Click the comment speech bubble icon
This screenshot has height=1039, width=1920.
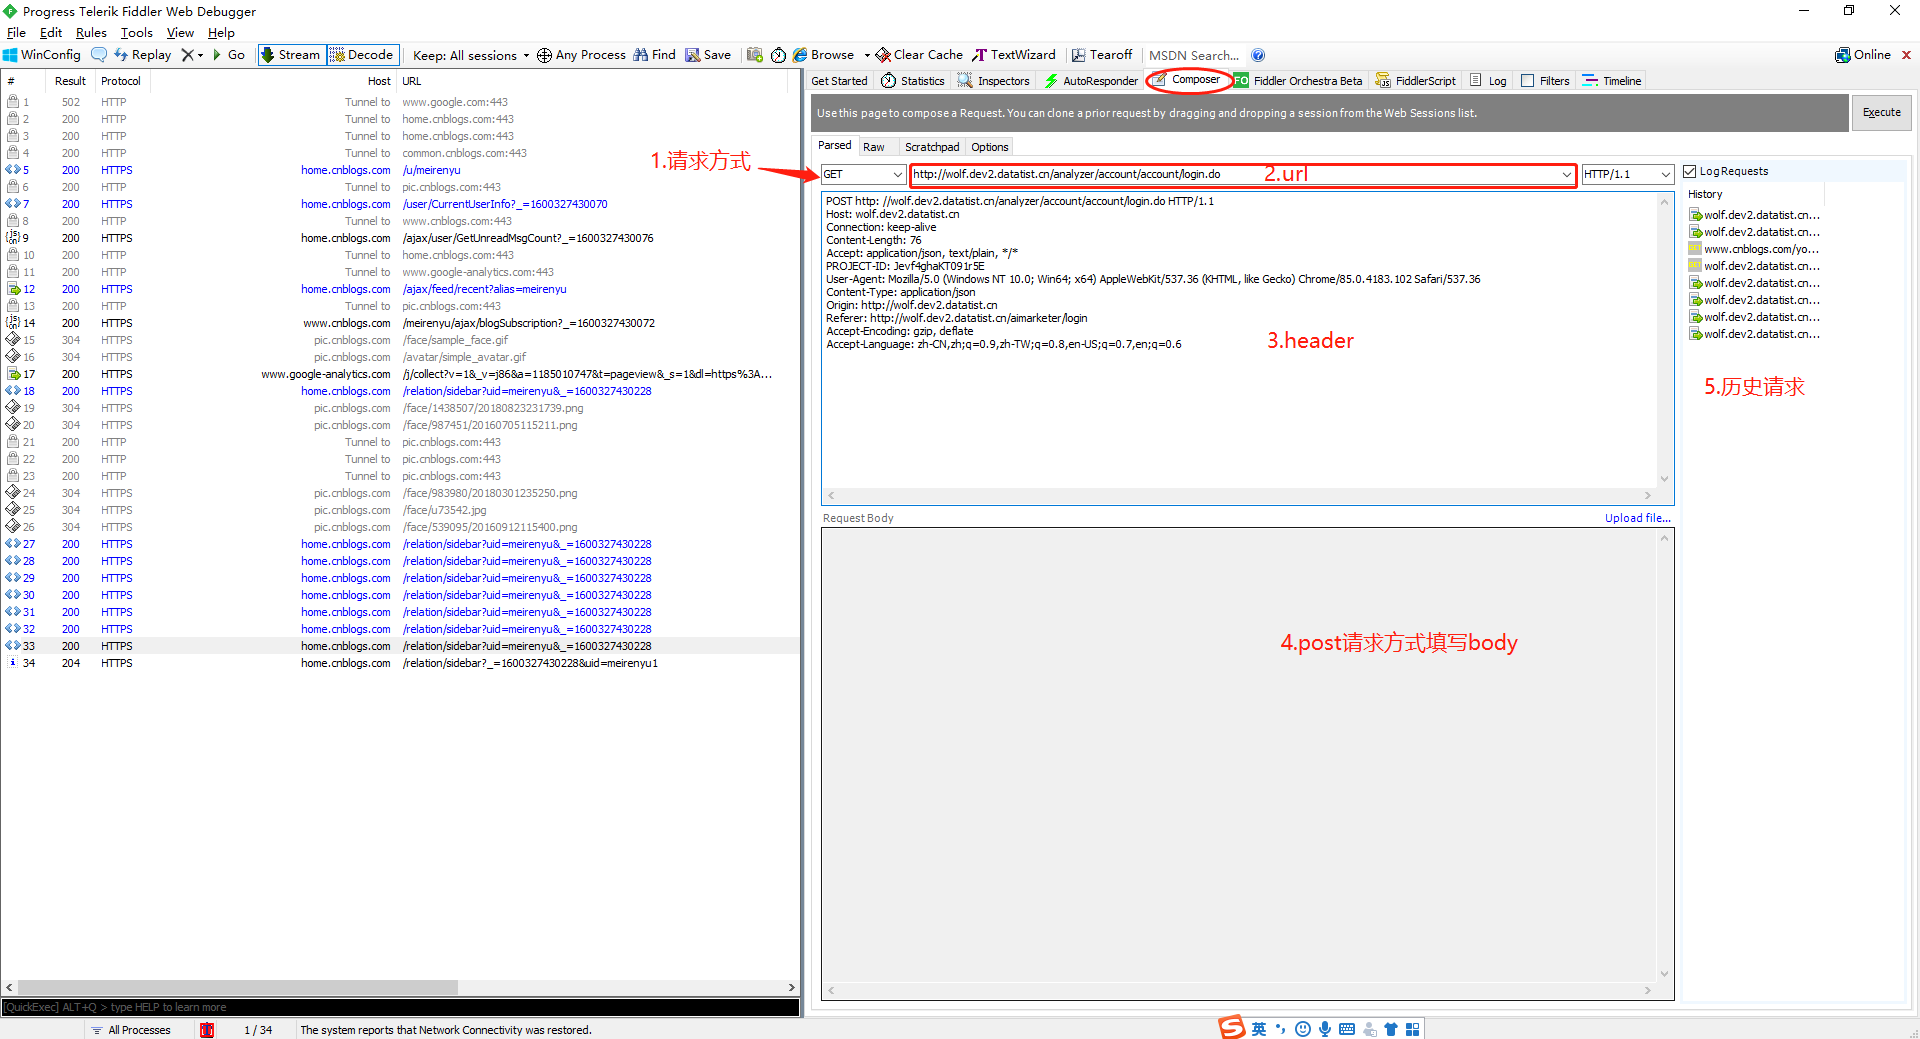point(99,55)
